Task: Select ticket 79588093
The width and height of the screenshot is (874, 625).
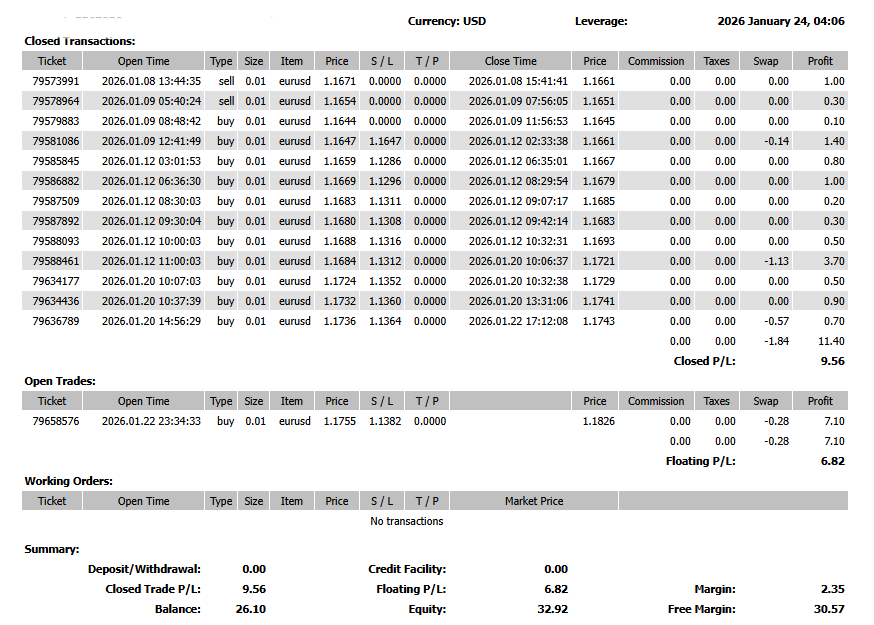Action: [x=56, y=241]
